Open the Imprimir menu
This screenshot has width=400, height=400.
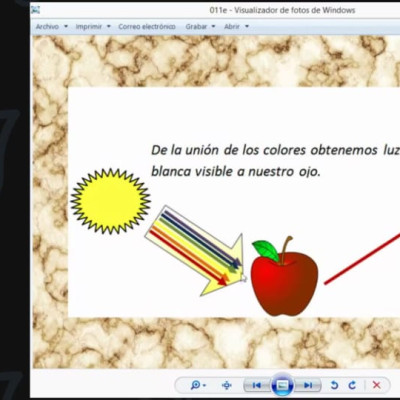click(88, 27)
